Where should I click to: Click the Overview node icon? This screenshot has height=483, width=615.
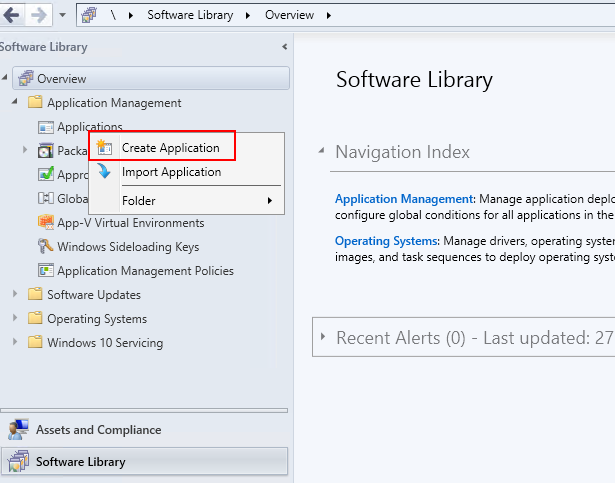coord(26,78)
